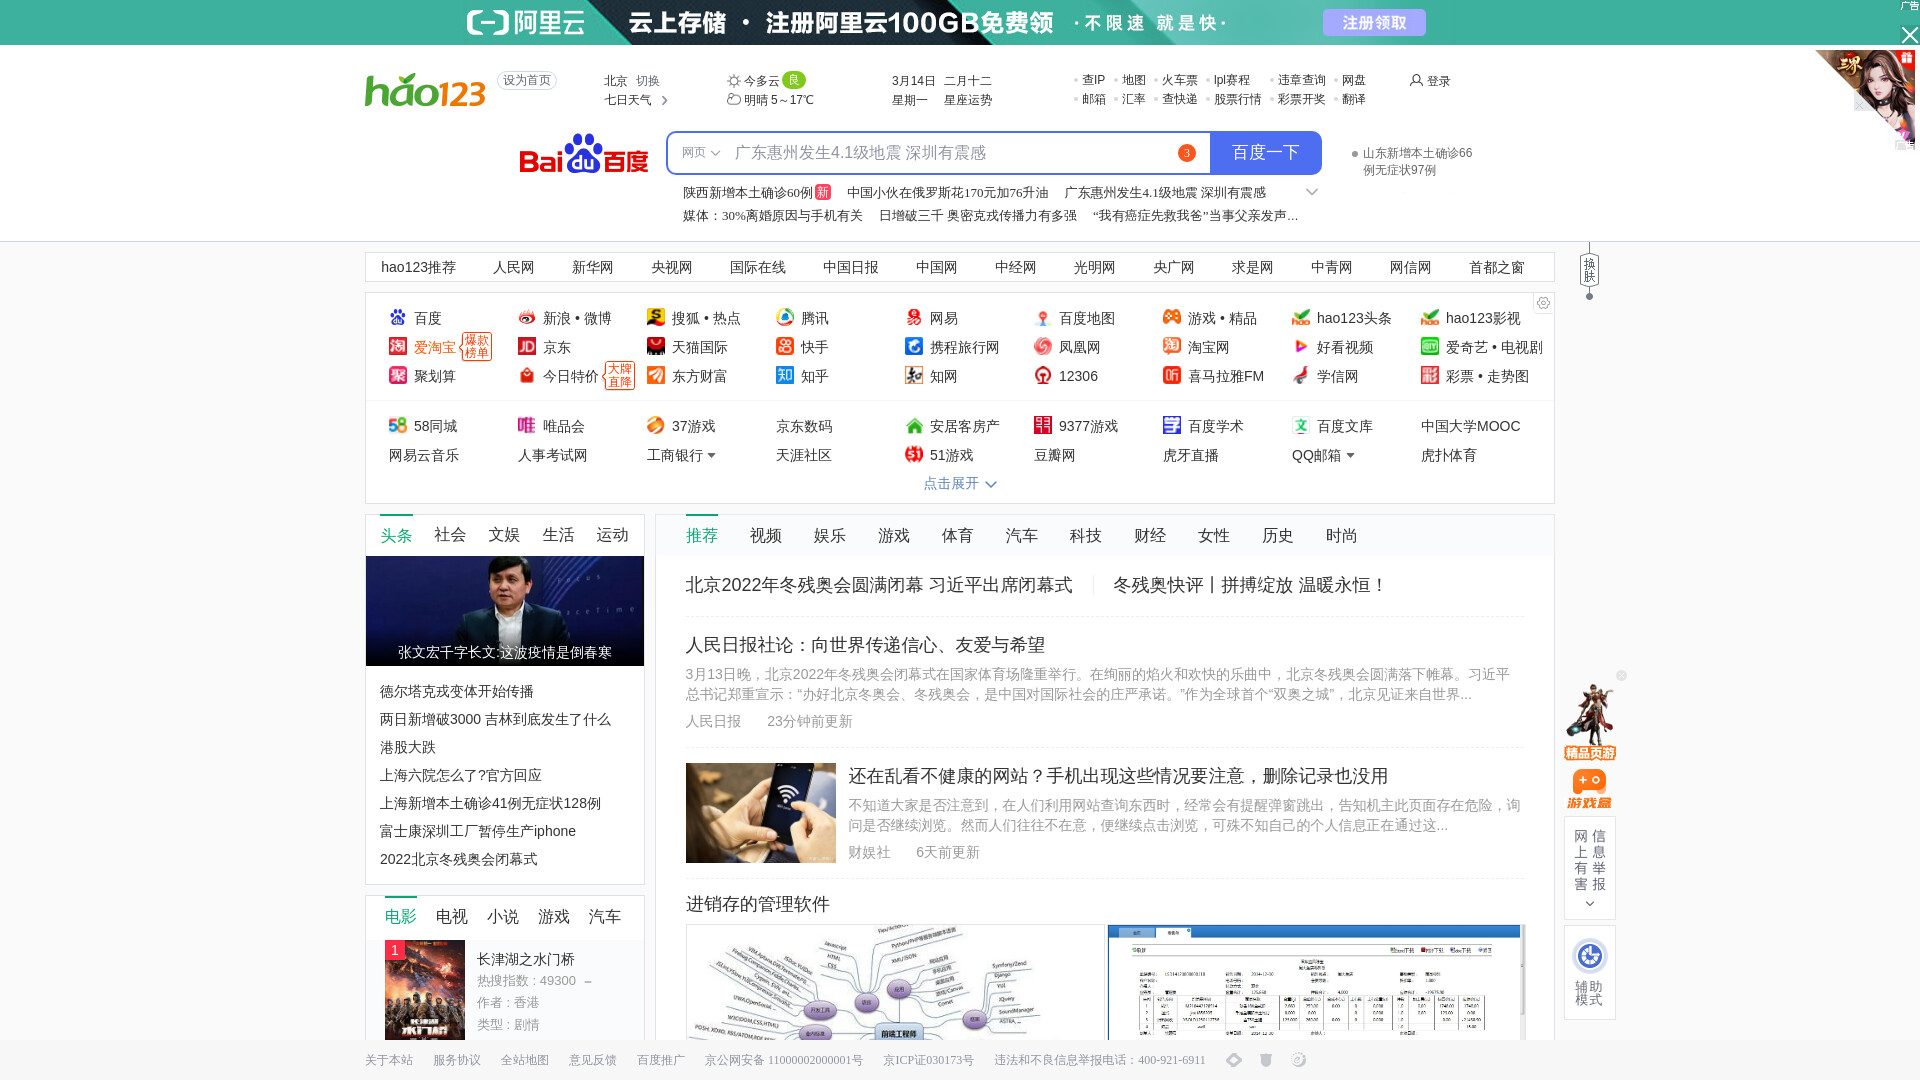
Task: Click the 注册领取 banner button
Action: 1374,23
